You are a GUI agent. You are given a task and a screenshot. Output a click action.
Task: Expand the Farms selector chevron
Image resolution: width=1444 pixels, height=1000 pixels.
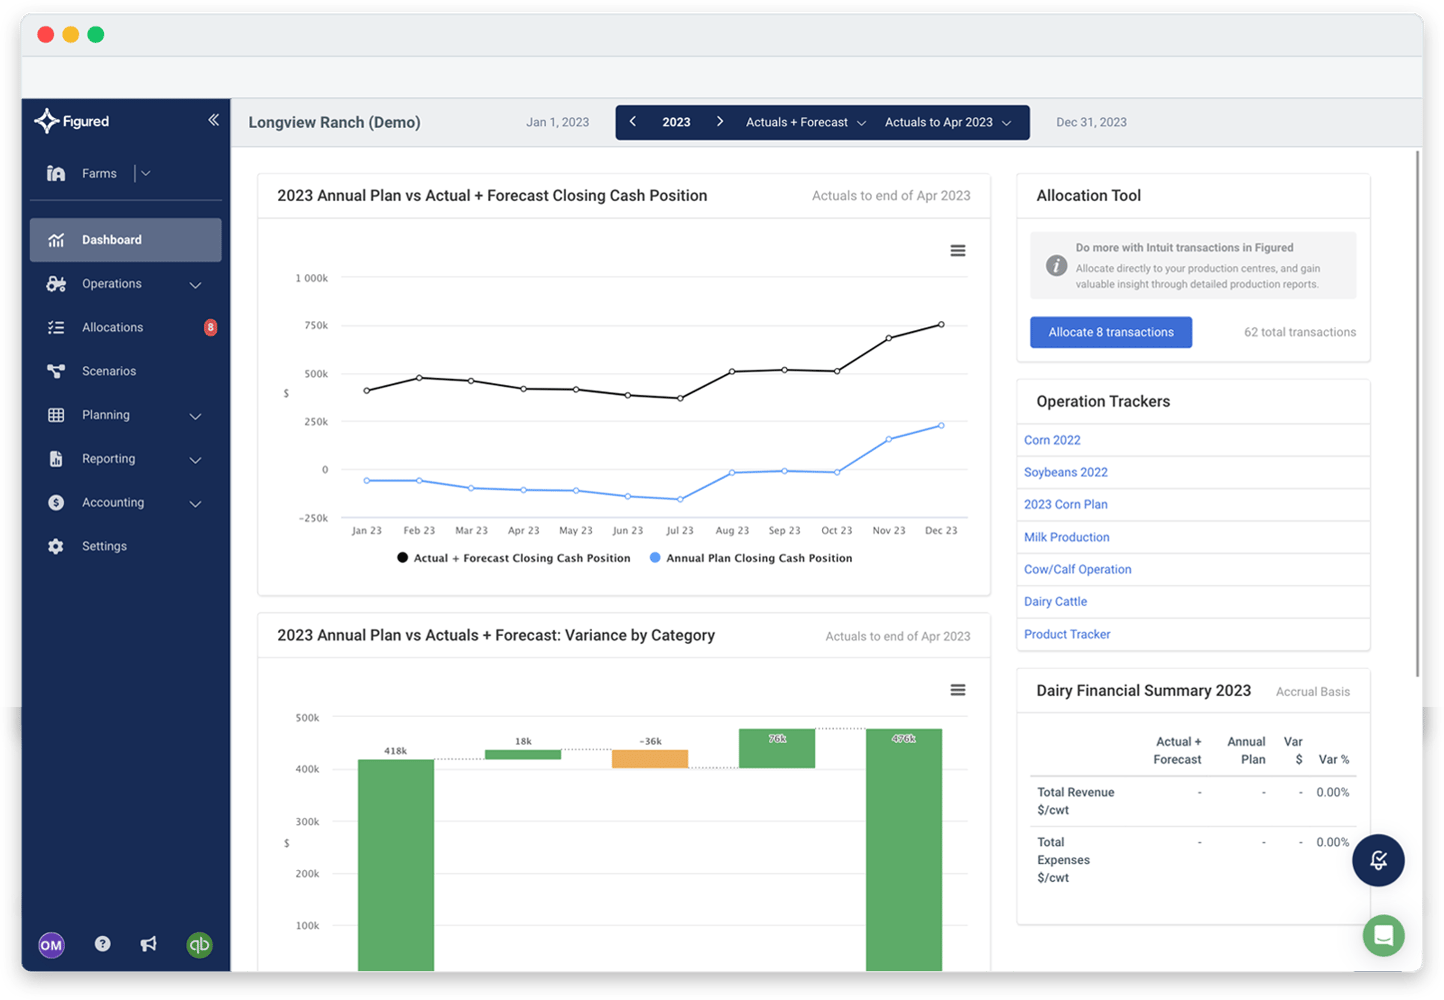point(145,172)
